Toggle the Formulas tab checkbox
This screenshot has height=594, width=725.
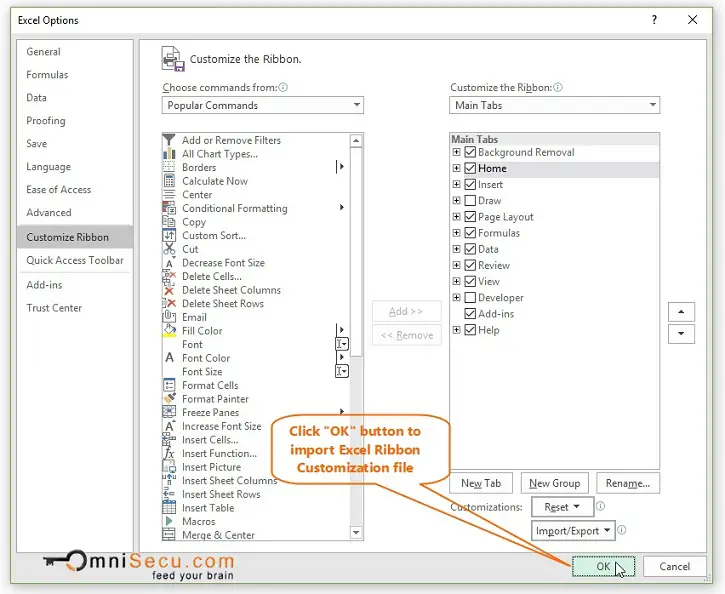470,233
